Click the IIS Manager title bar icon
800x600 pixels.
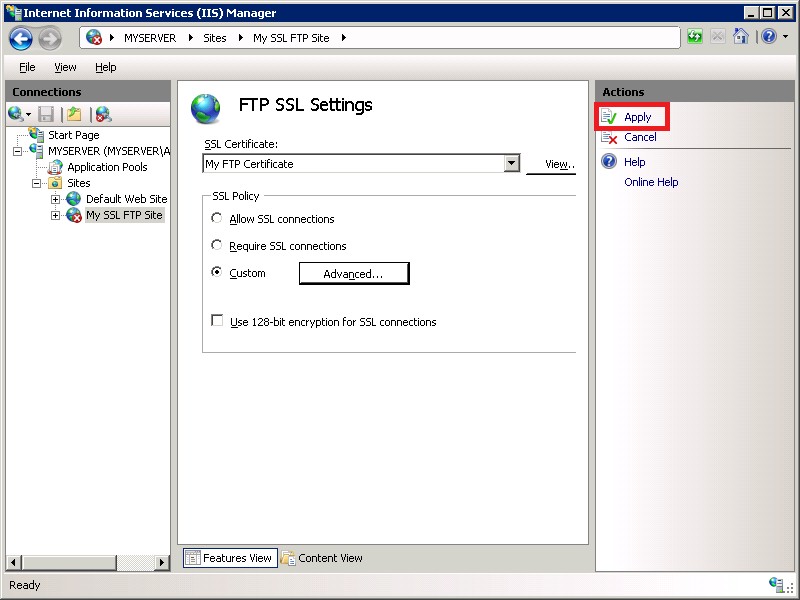pyautogui.click(x=13, y=12)
